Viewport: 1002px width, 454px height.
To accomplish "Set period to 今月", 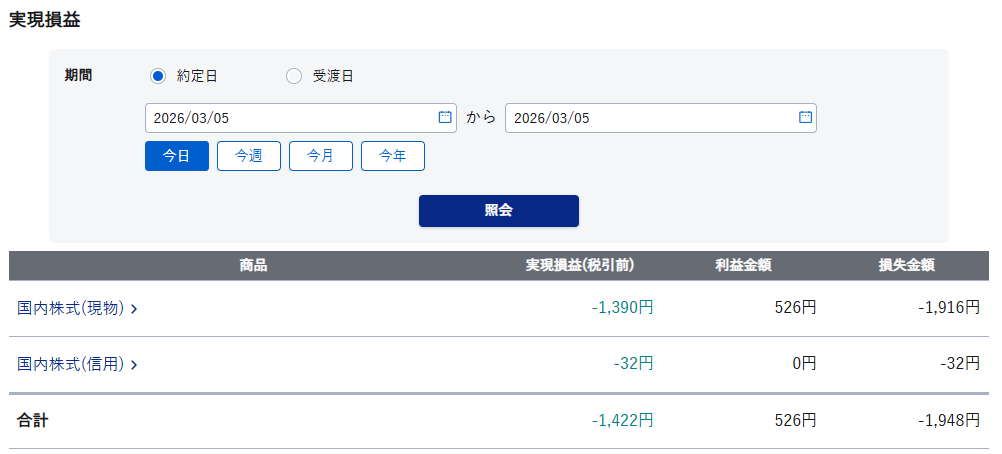I will (x=321, y=156).
